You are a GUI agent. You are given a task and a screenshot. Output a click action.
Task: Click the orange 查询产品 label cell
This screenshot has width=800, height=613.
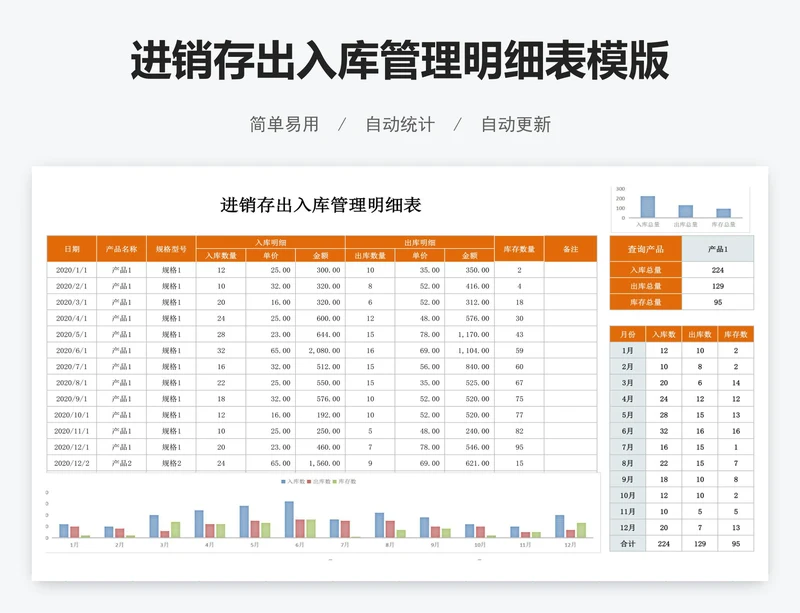point(645,249)
